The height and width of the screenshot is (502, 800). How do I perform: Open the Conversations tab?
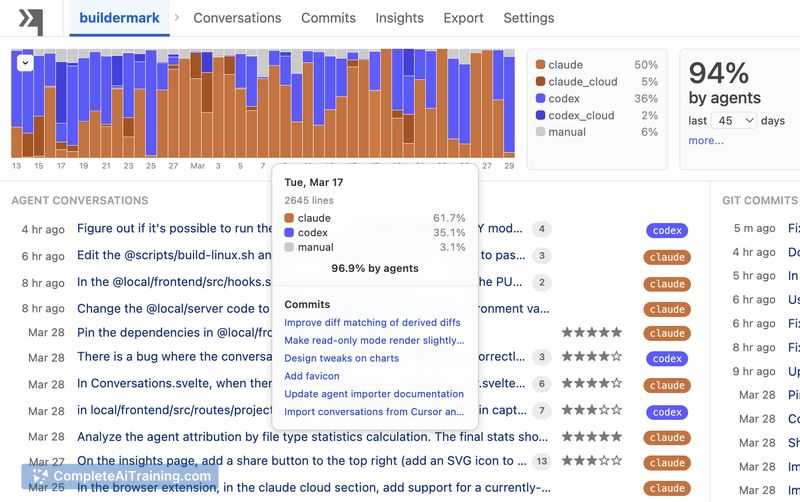point(237,18)
